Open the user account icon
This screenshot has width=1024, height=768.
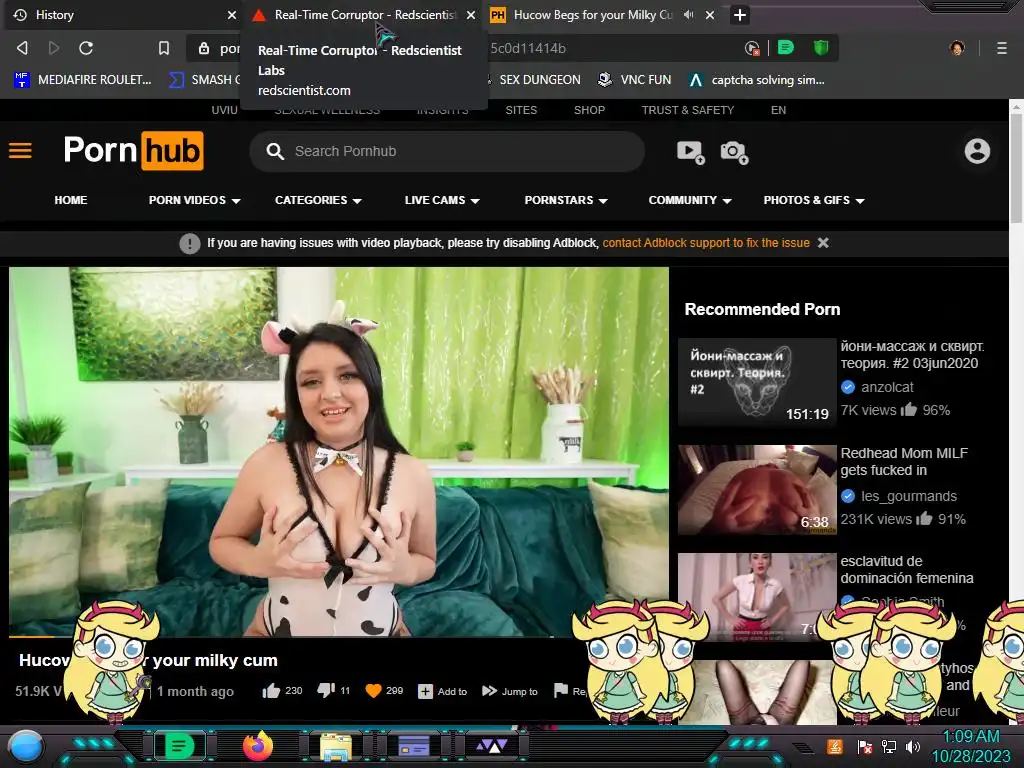(977, 151)
